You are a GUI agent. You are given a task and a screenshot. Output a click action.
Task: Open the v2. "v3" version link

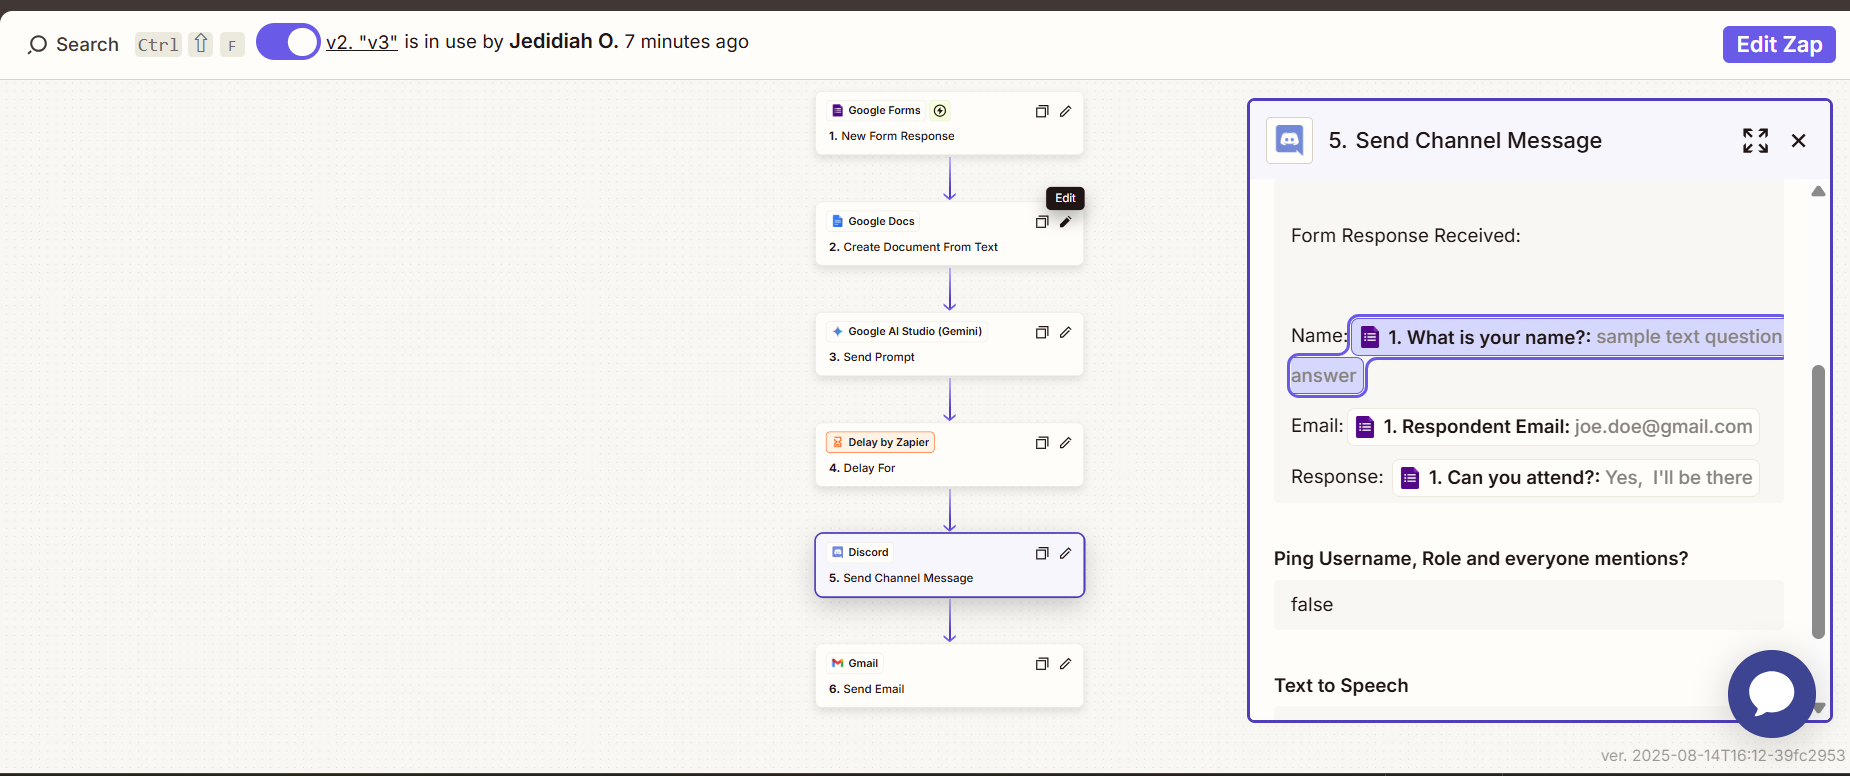coord(362,42)
